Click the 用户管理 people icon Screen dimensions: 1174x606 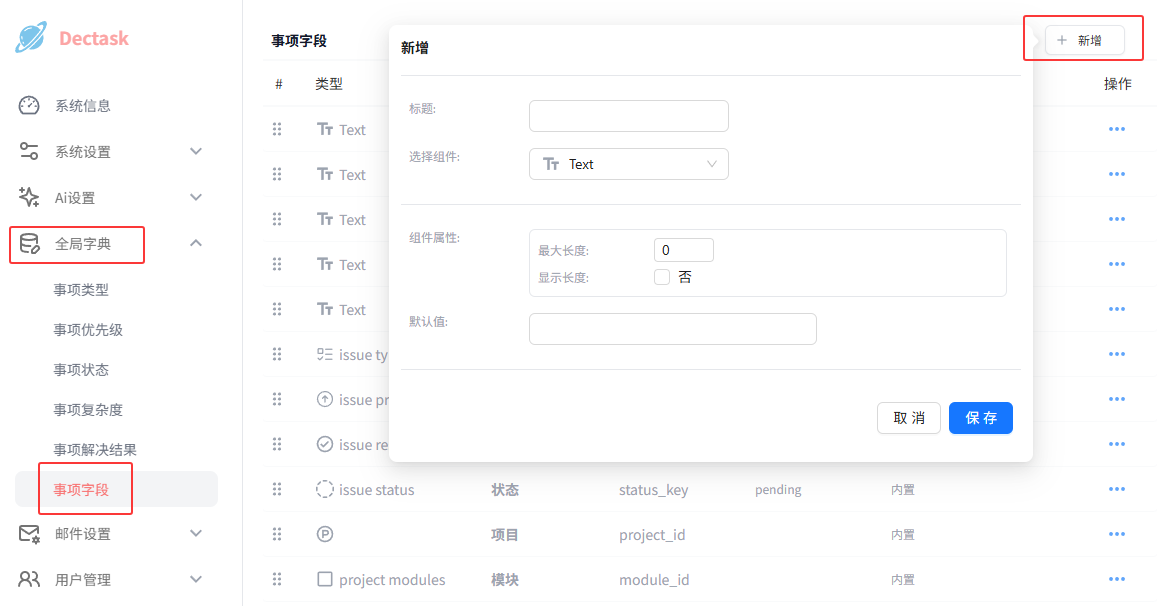29,579
